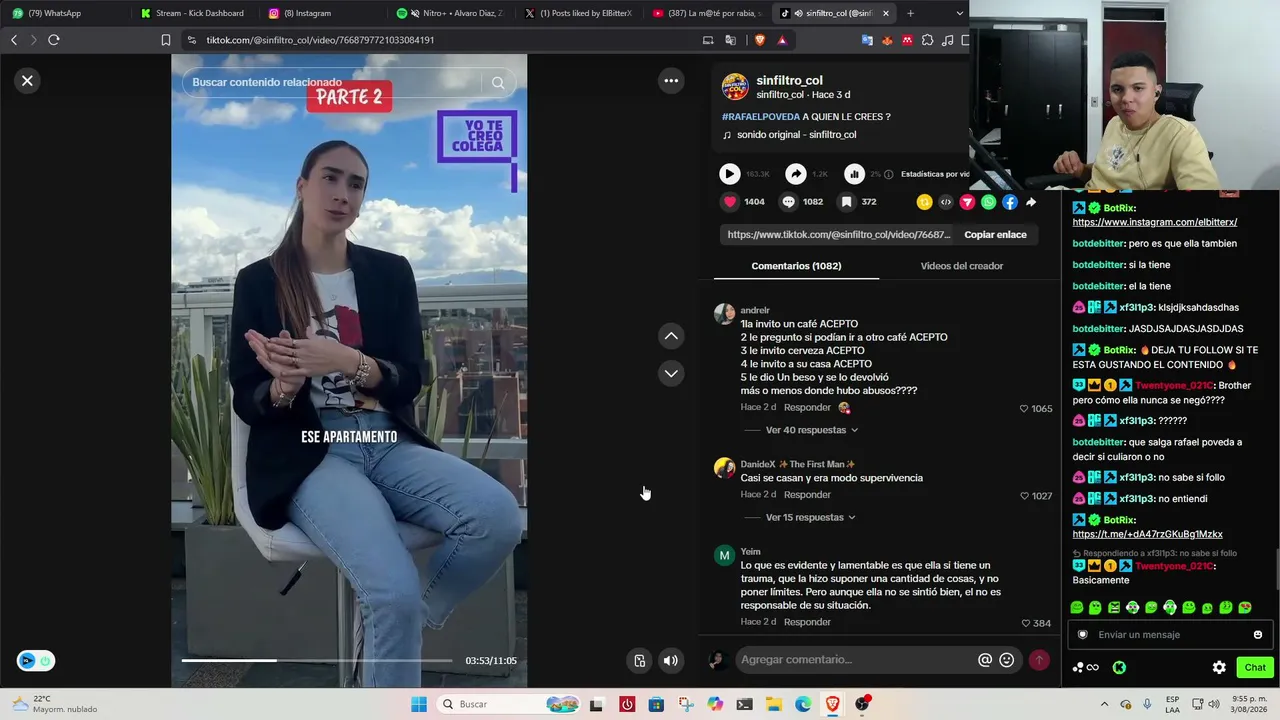Like Yeim's comment with 384 heart

coord(1025,623)
